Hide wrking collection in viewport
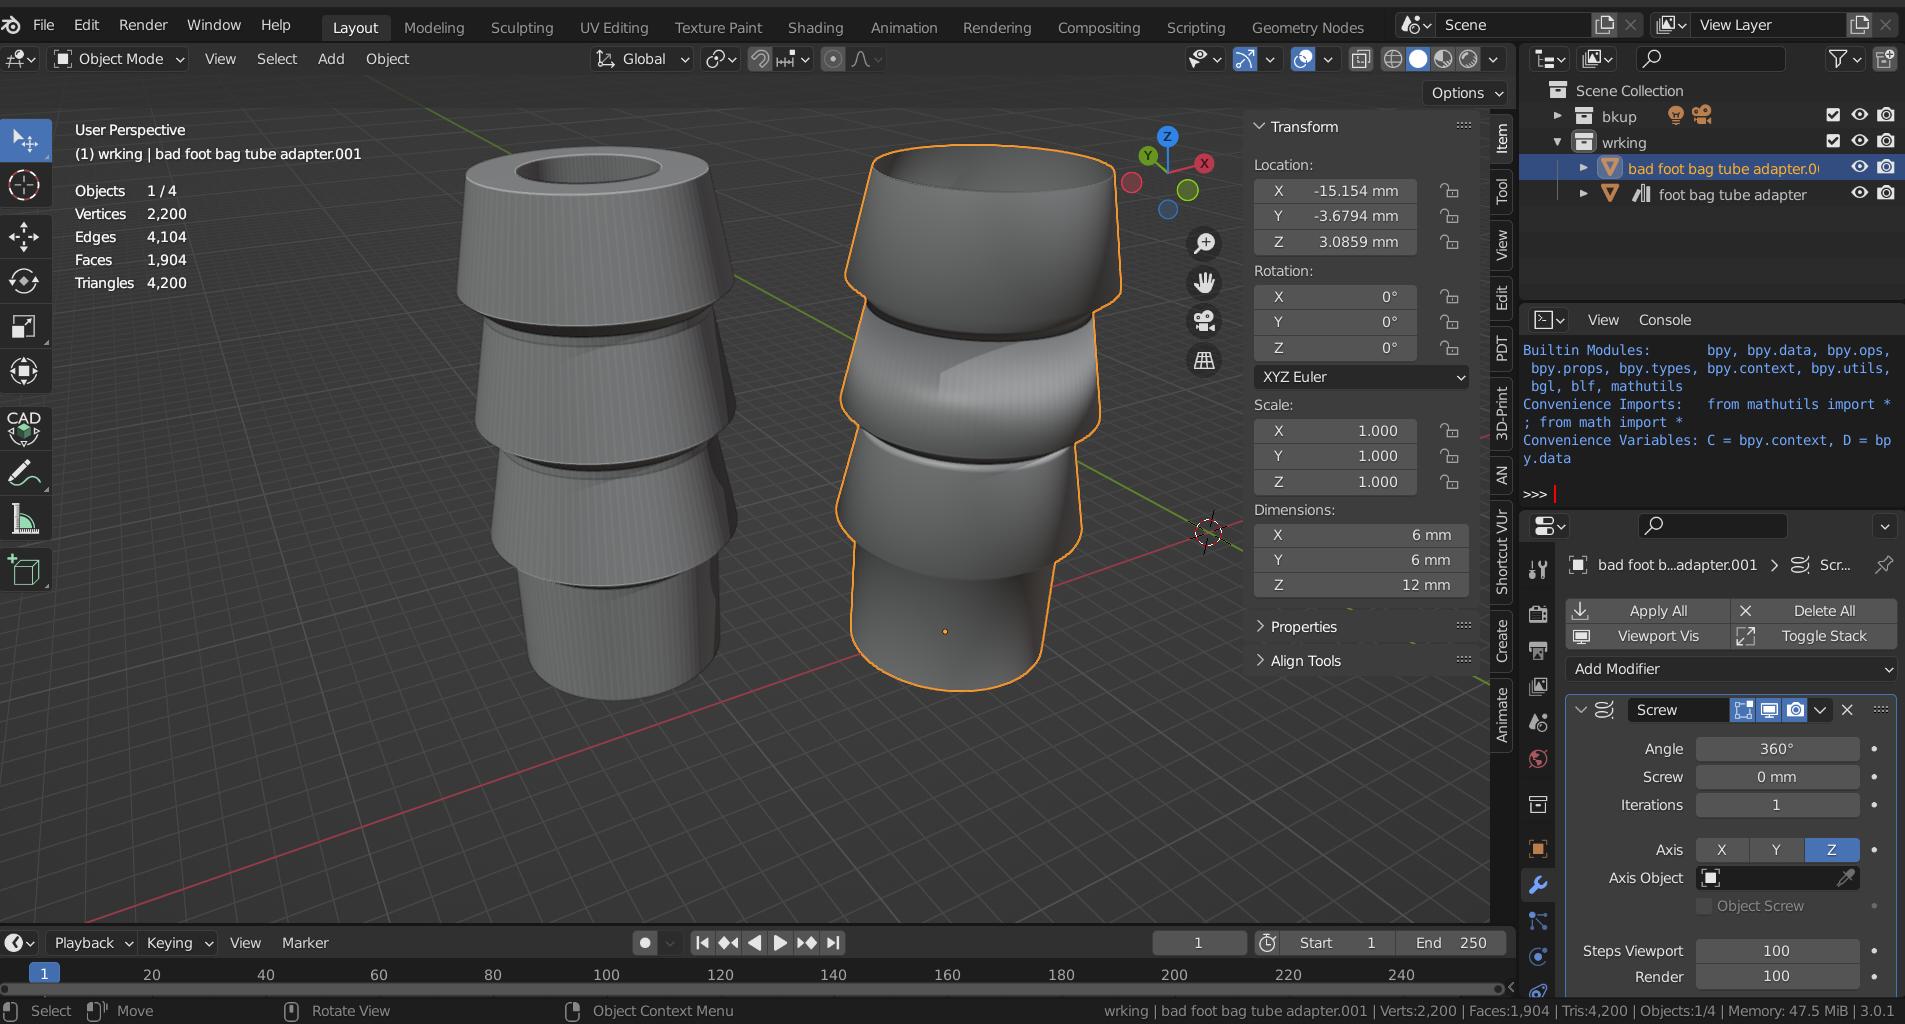Image resolution: width=1905 pixels, height=1024 pixels. coord(1859,141)
